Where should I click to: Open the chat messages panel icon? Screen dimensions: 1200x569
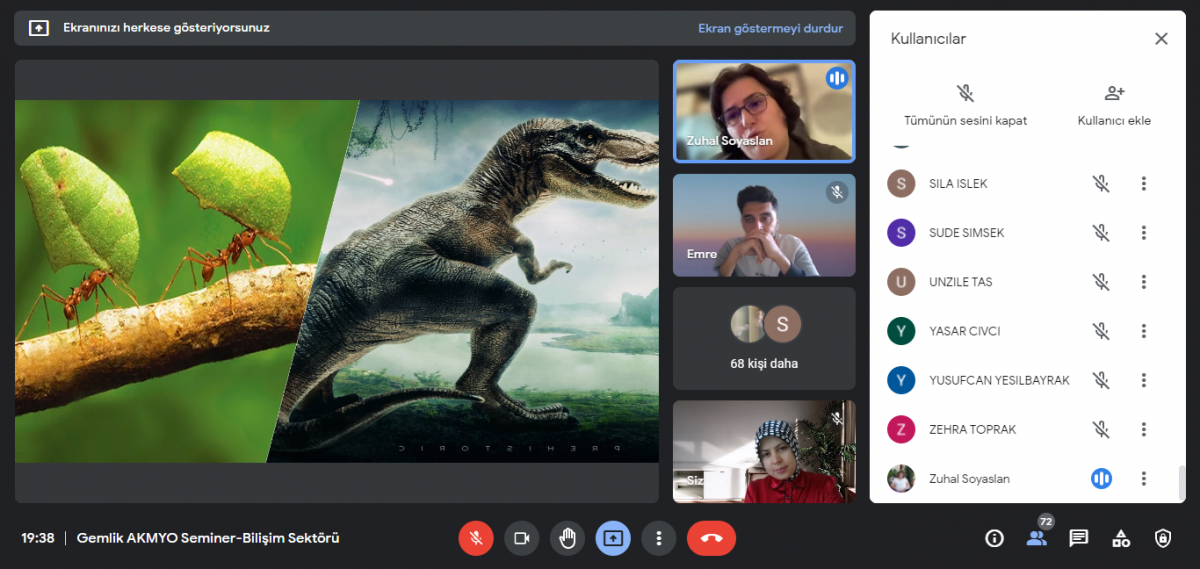pos(1079,538)
